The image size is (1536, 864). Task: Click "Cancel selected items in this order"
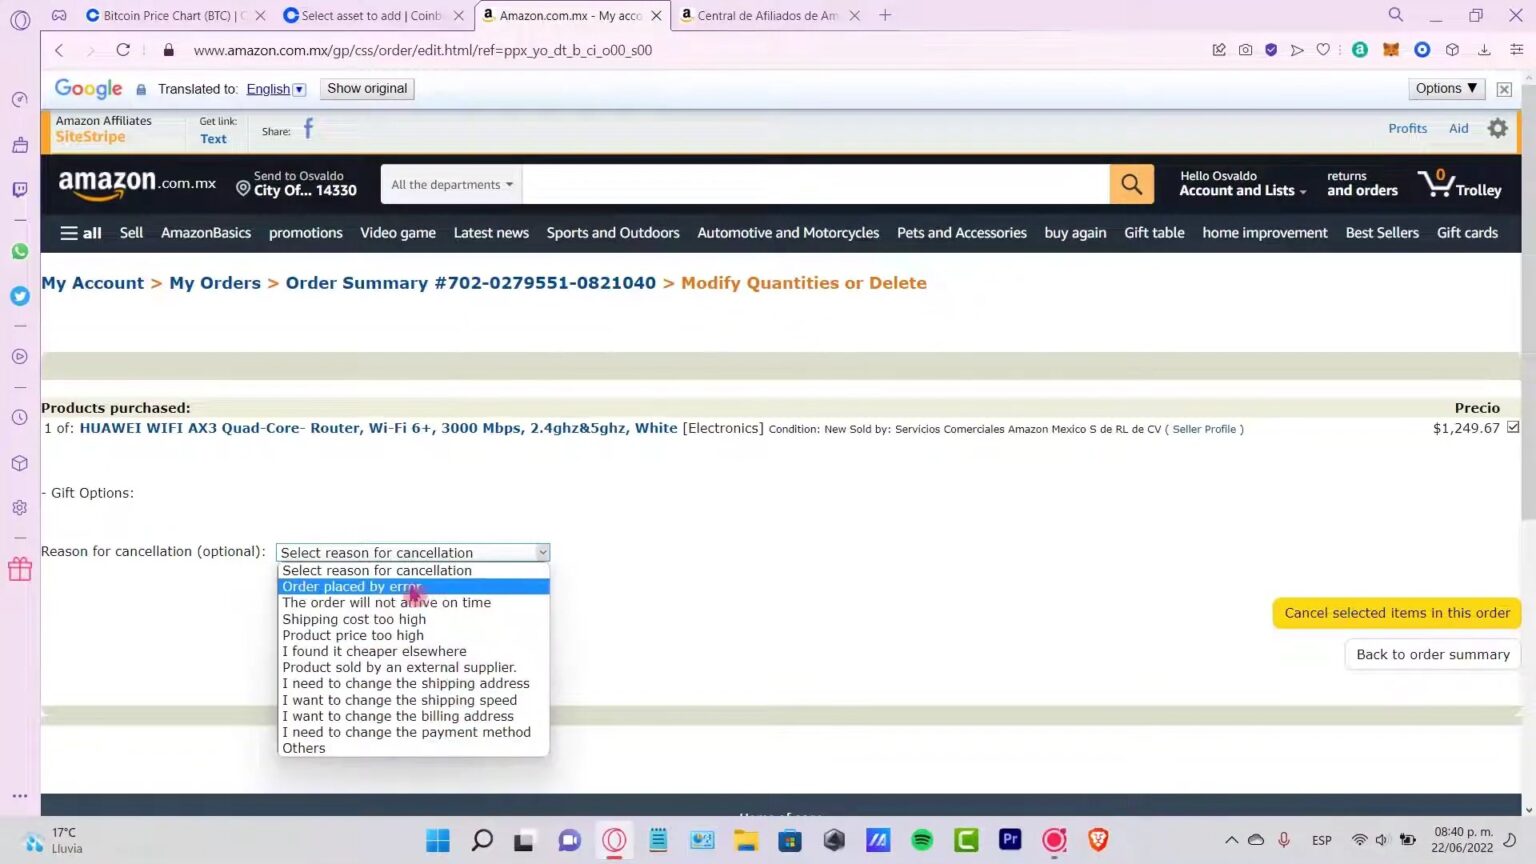[1396, 612]
